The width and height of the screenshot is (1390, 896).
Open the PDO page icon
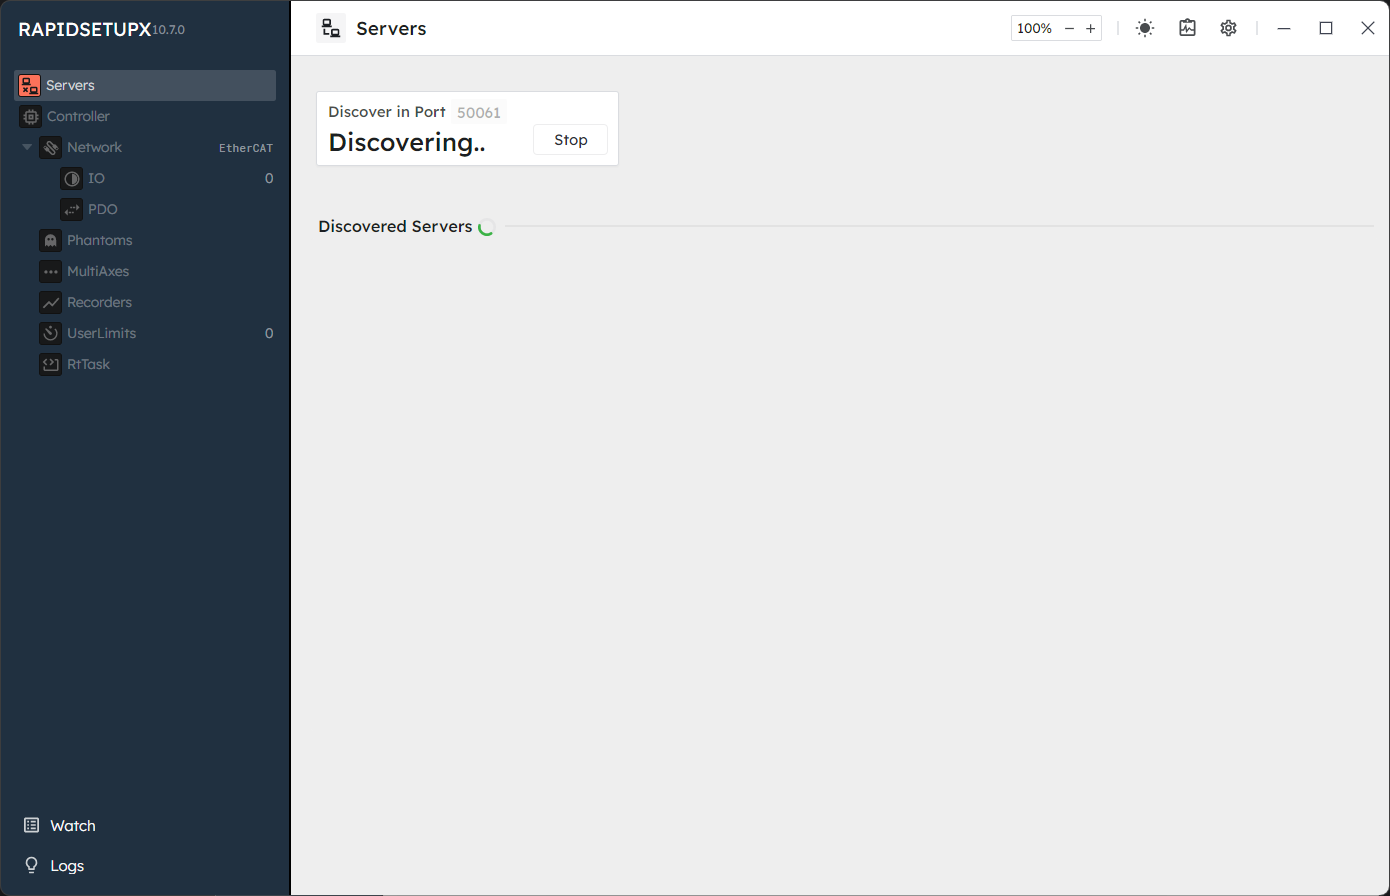coord(72,210)
